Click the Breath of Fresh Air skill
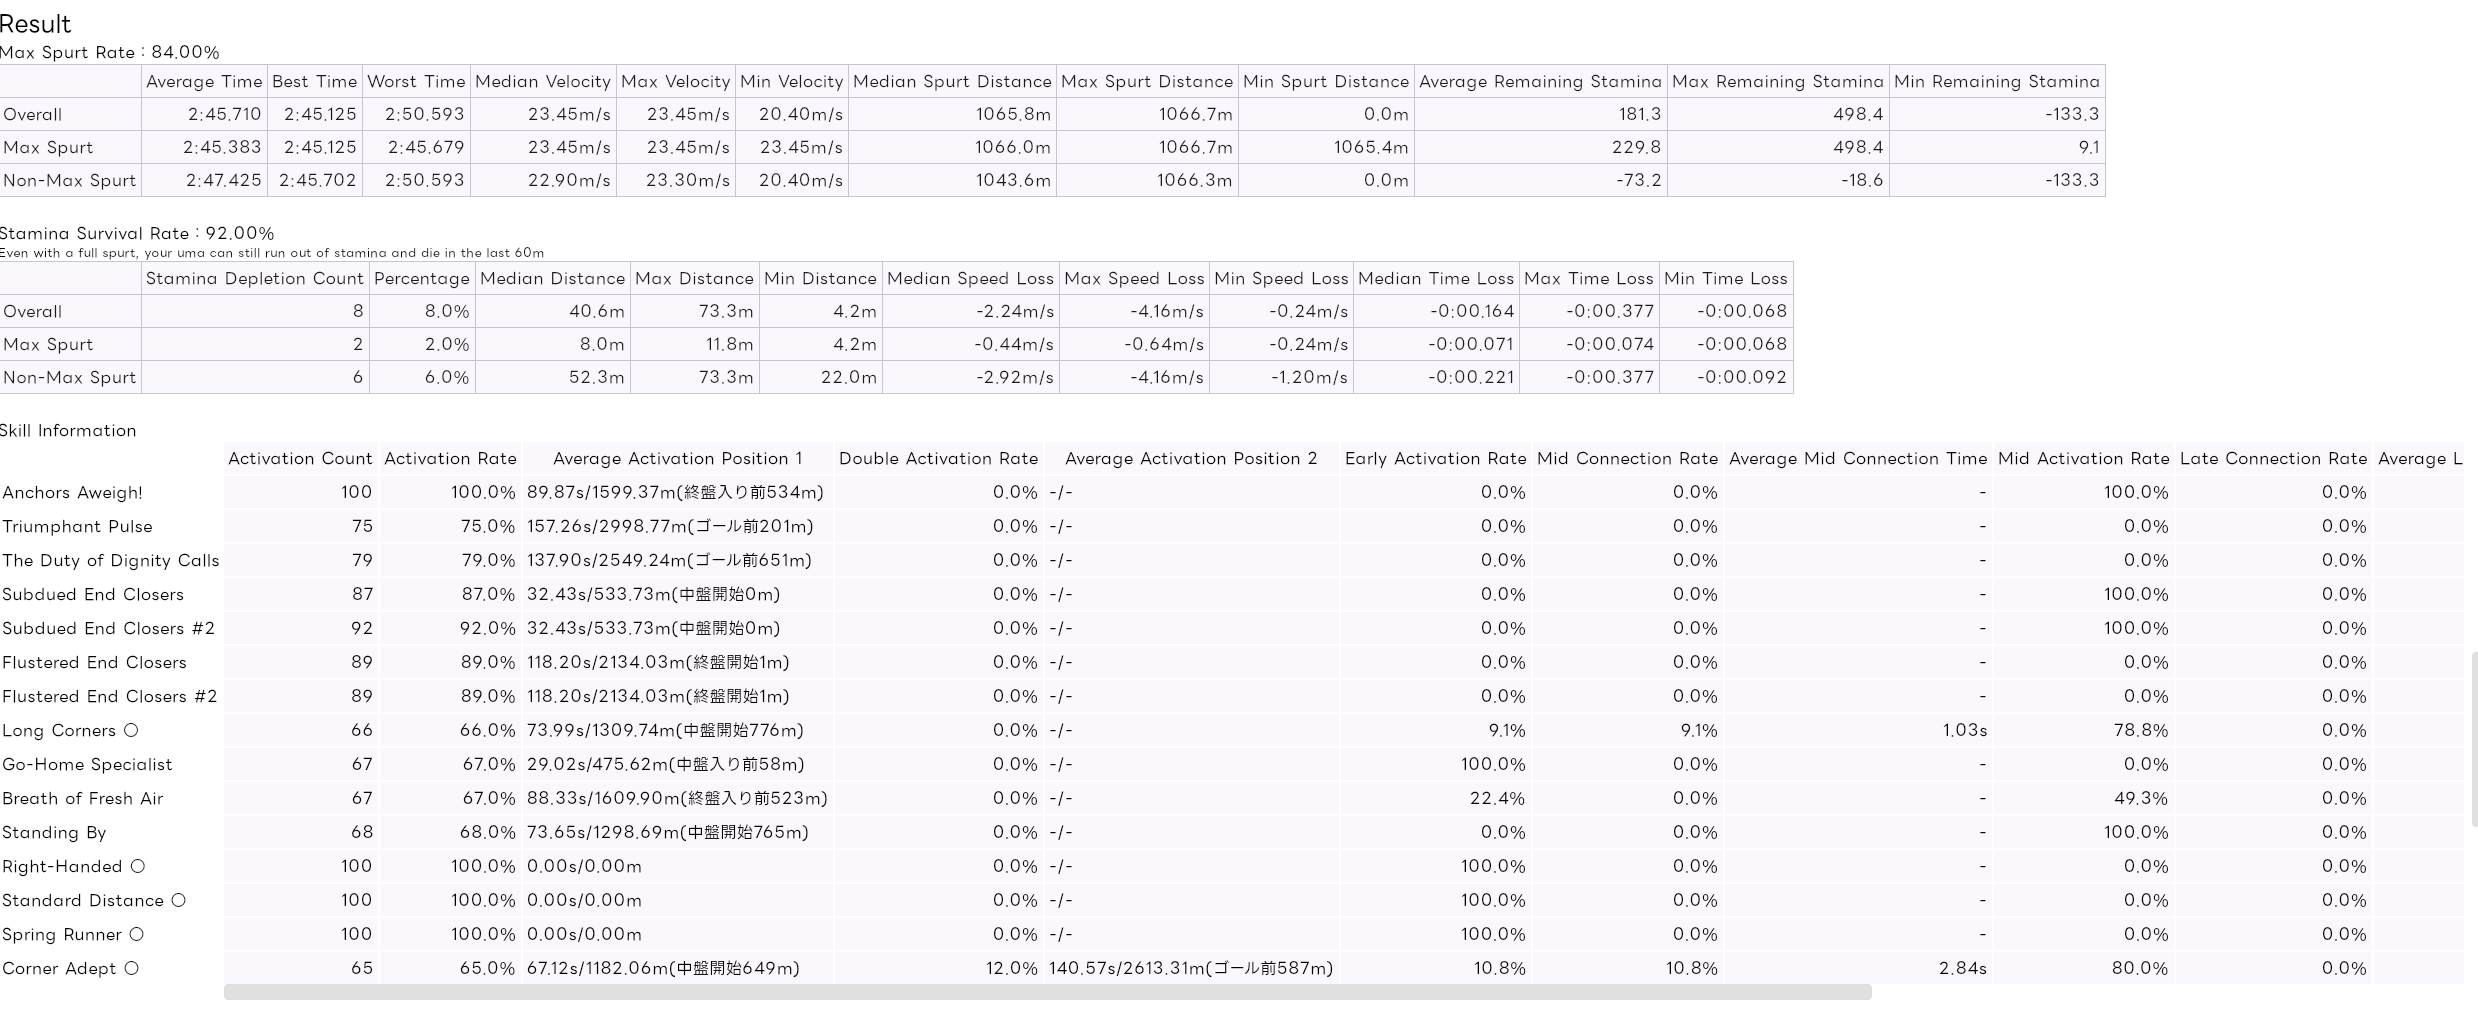The width and height of the screenshot is (2478, 1014). pyautogui.click(x=82, y=799)
